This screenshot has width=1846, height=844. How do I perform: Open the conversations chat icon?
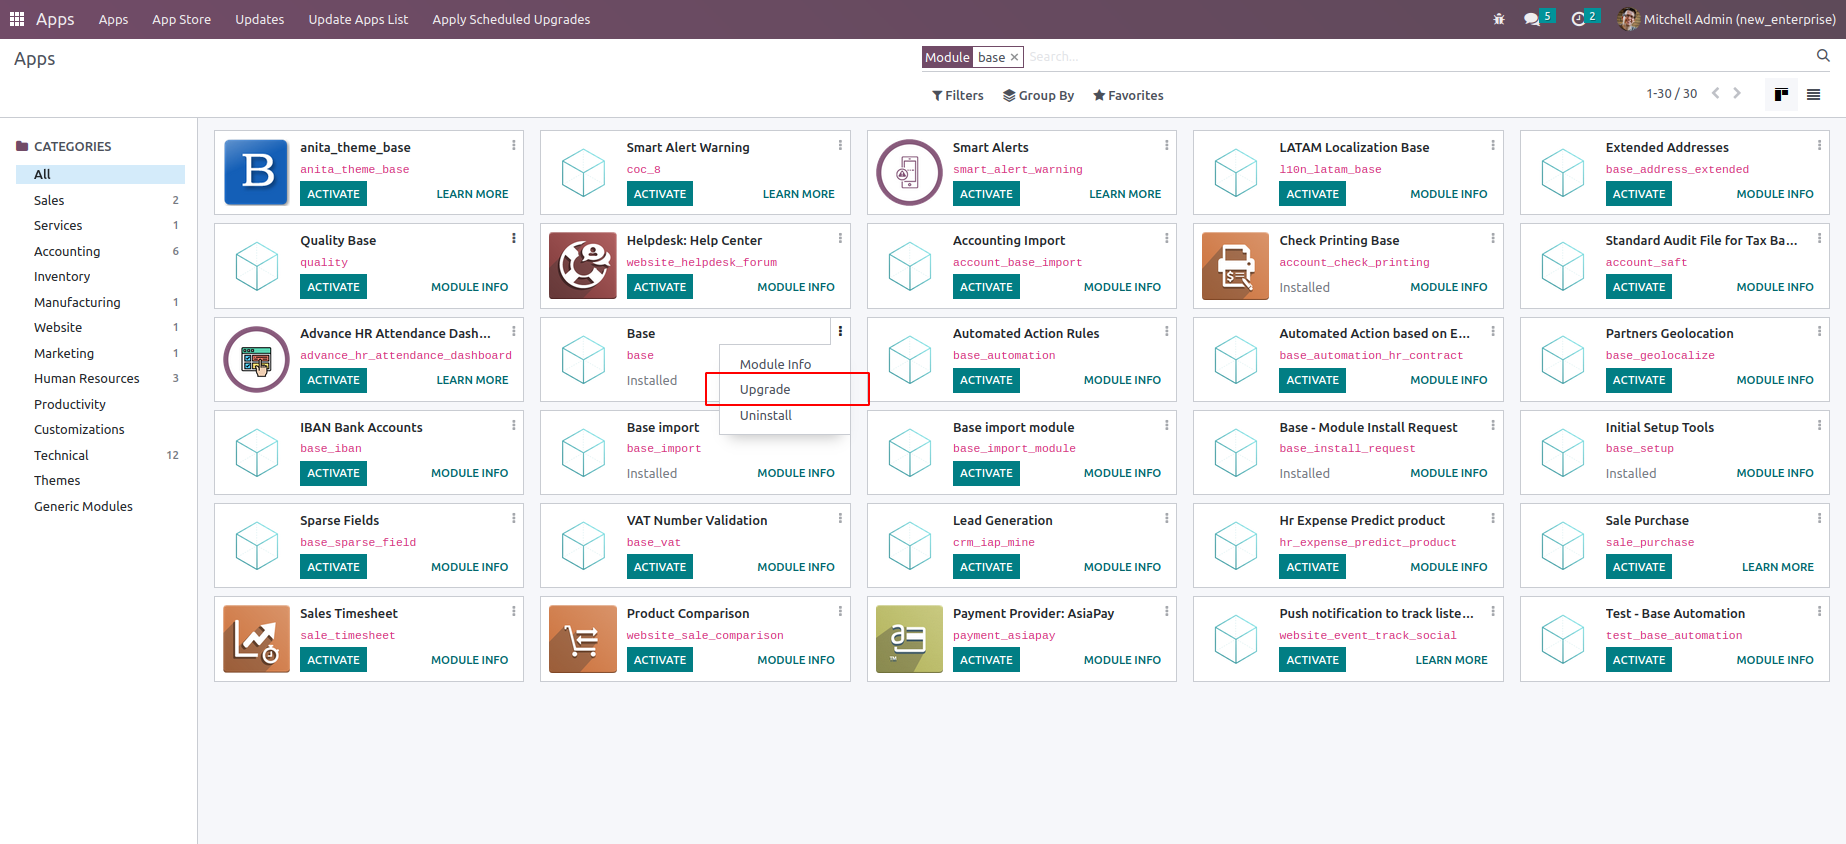[1532, 19]
